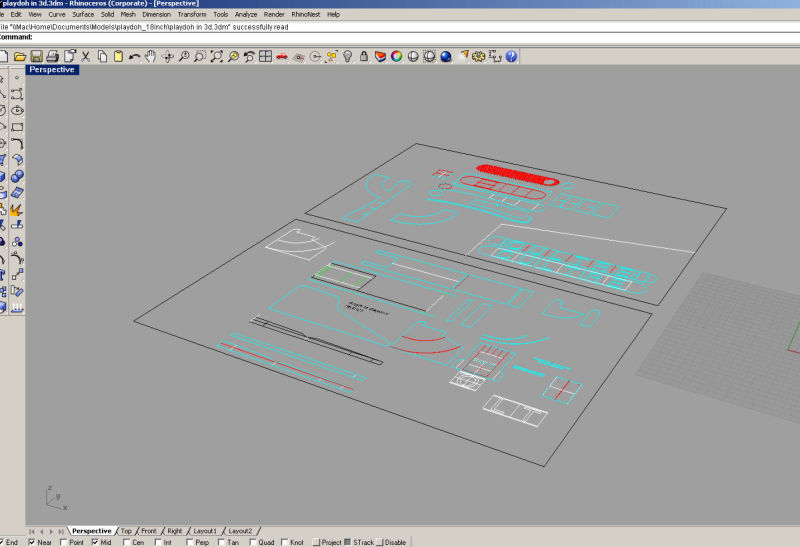Screen dimensions: 800x547
Task: Switch to the Layout1 tab
Action: pyautogui.click(x=205, y=531)
